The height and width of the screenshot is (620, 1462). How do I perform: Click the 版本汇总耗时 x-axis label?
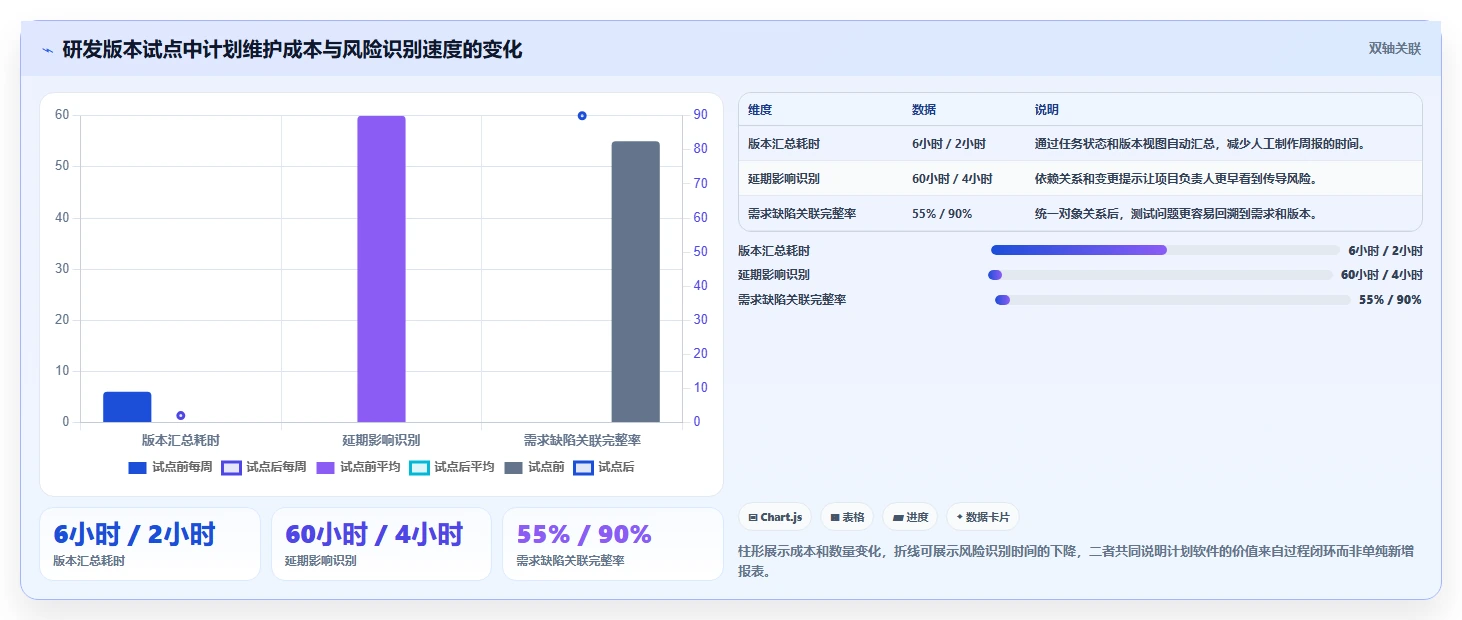[181, 440]
